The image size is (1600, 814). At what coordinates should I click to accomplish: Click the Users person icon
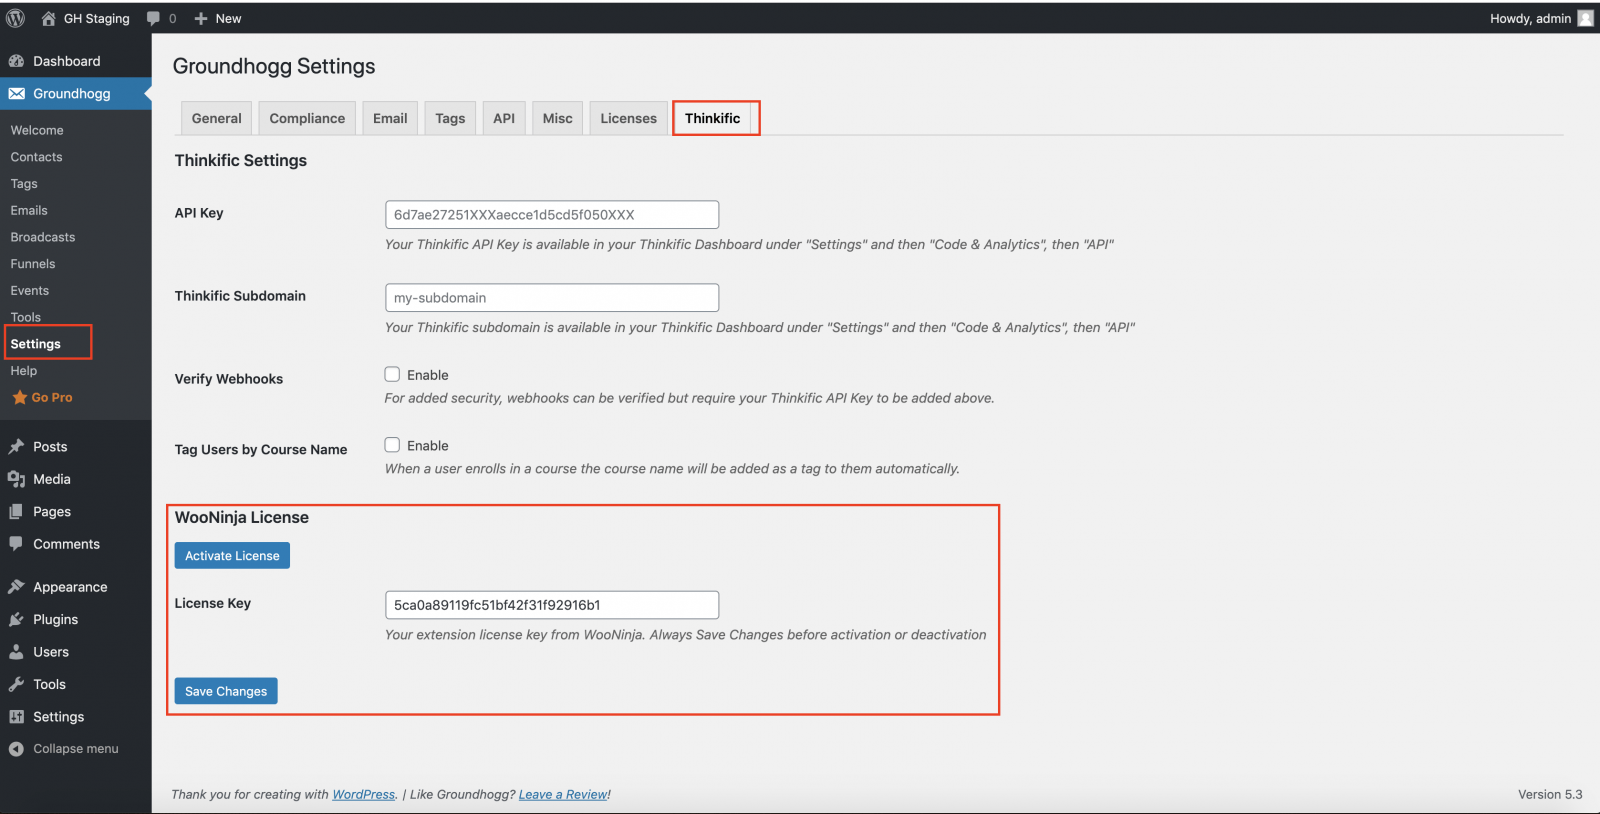pyautogui.click(x=16, y=652)
